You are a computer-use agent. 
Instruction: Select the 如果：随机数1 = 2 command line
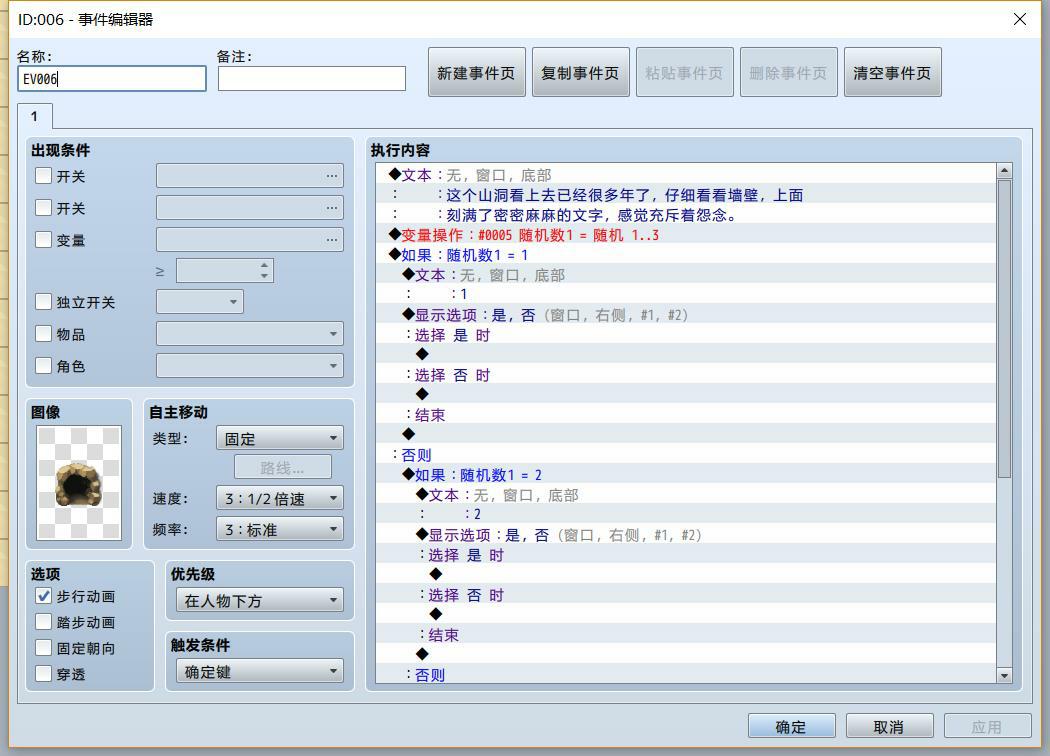pyautogui.click(x=686, y=475)
